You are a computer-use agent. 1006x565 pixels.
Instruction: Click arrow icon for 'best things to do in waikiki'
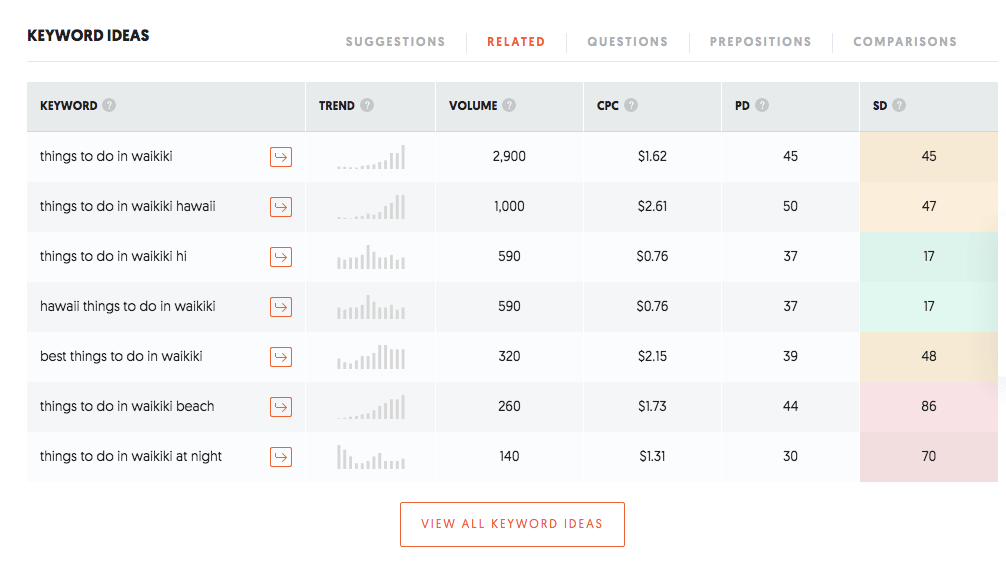click(x=281, y=357)
